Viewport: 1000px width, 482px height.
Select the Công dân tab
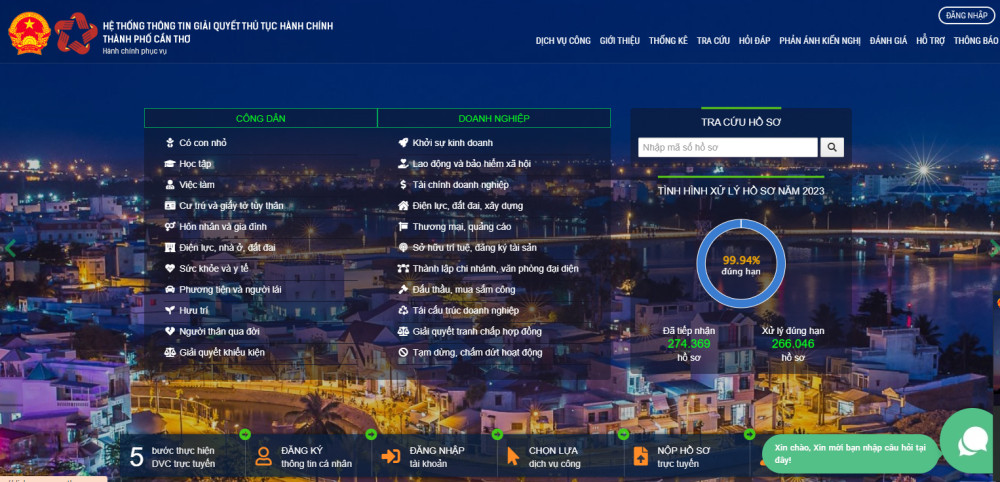pos(261,118)
